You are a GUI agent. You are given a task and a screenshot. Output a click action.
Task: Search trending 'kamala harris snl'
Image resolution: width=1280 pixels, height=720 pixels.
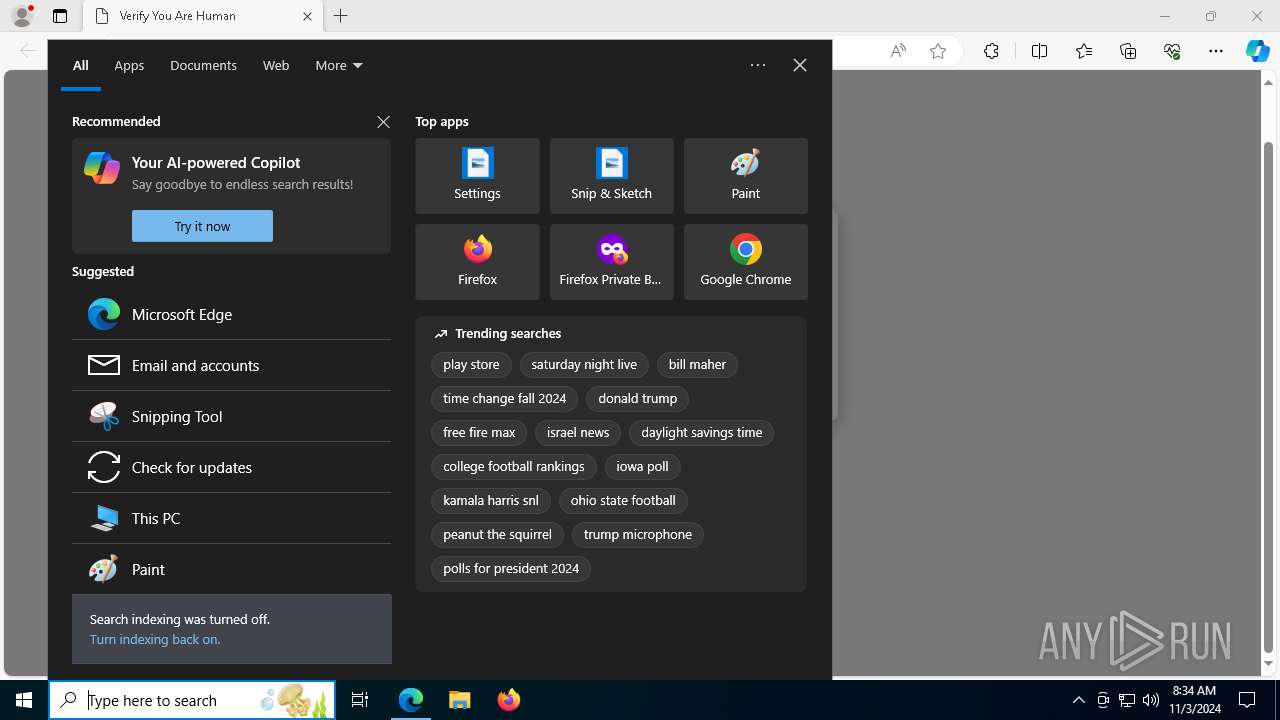(x=491, y=501)
